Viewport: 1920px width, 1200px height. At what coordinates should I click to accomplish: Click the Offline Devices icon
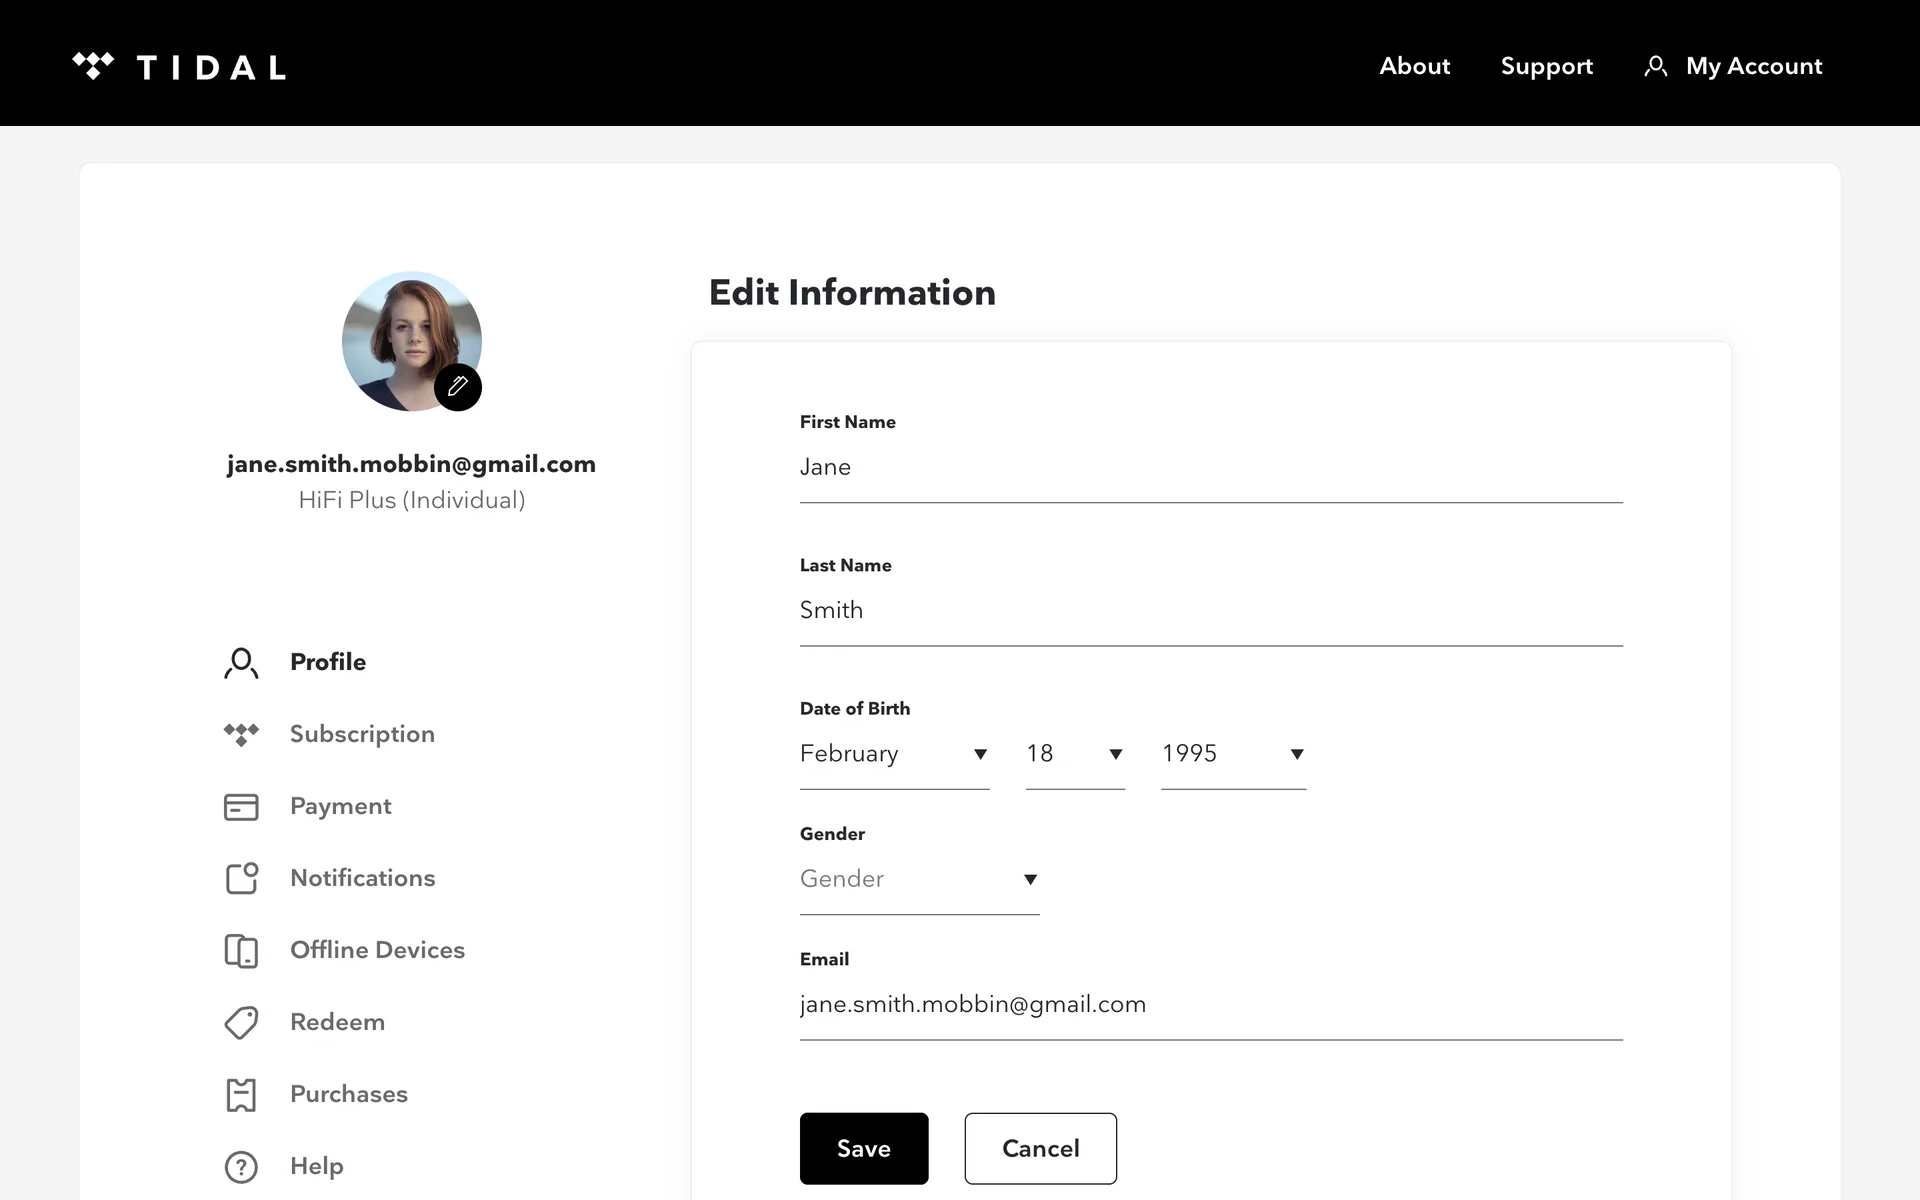(241, 950)
